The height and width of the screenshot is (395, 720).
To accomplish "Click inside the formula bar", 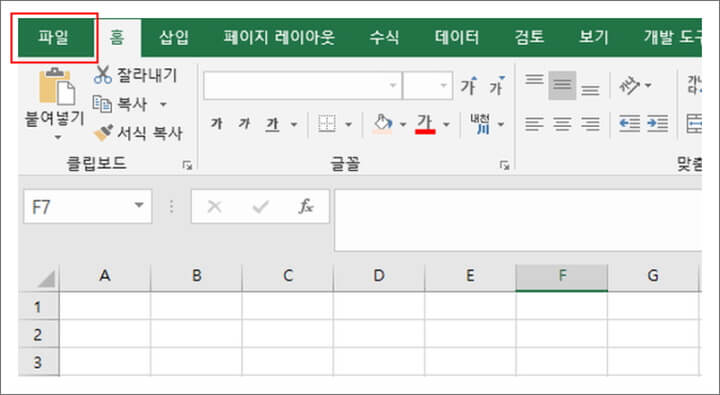I will 518,220.
